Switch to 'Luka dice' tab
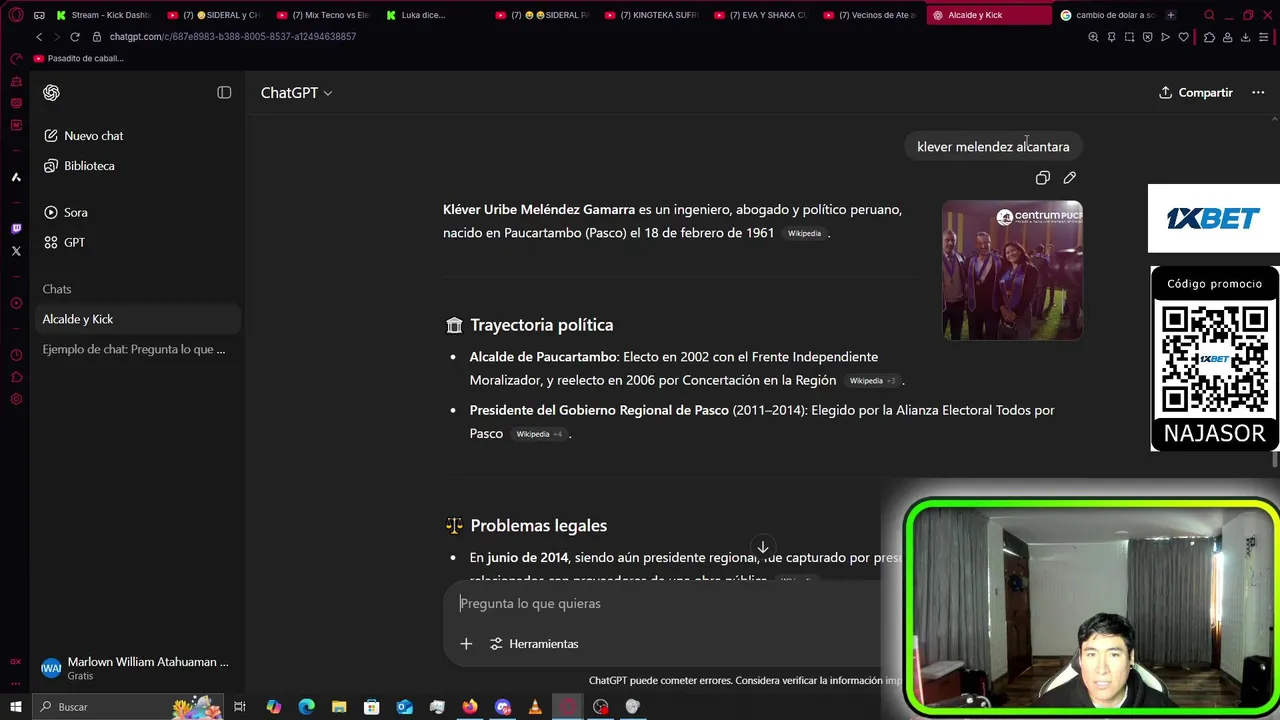Screen dimensions: 1280x720 [430, 15]
